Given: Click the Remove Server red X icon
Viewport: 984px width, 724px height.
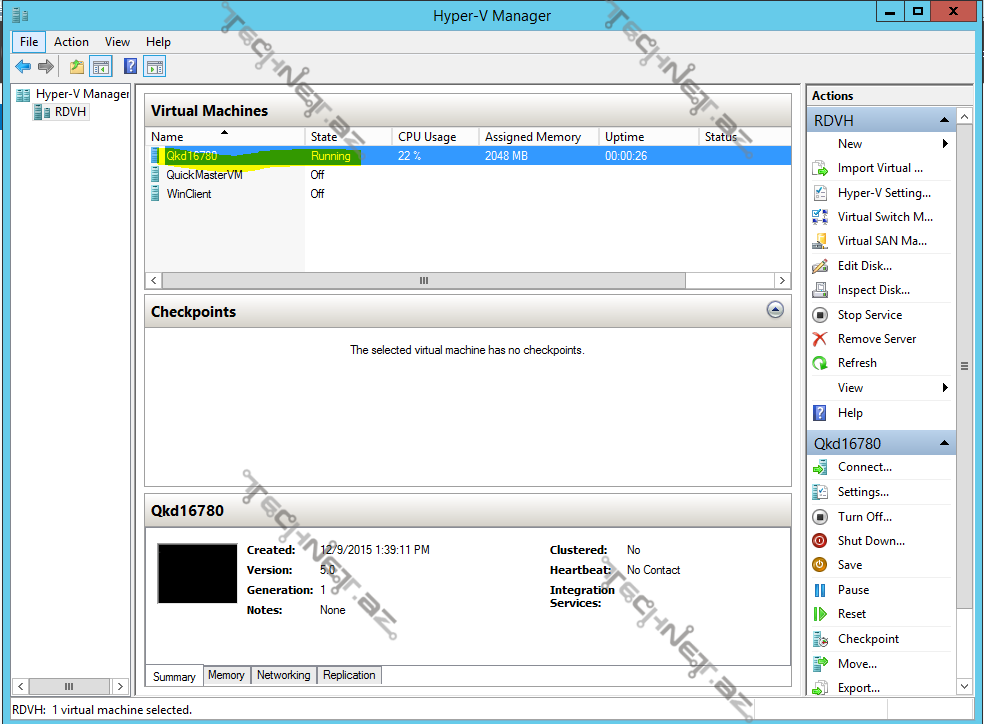Looking at the screenshot, I should pyautogui.click(x=820, y=339).
